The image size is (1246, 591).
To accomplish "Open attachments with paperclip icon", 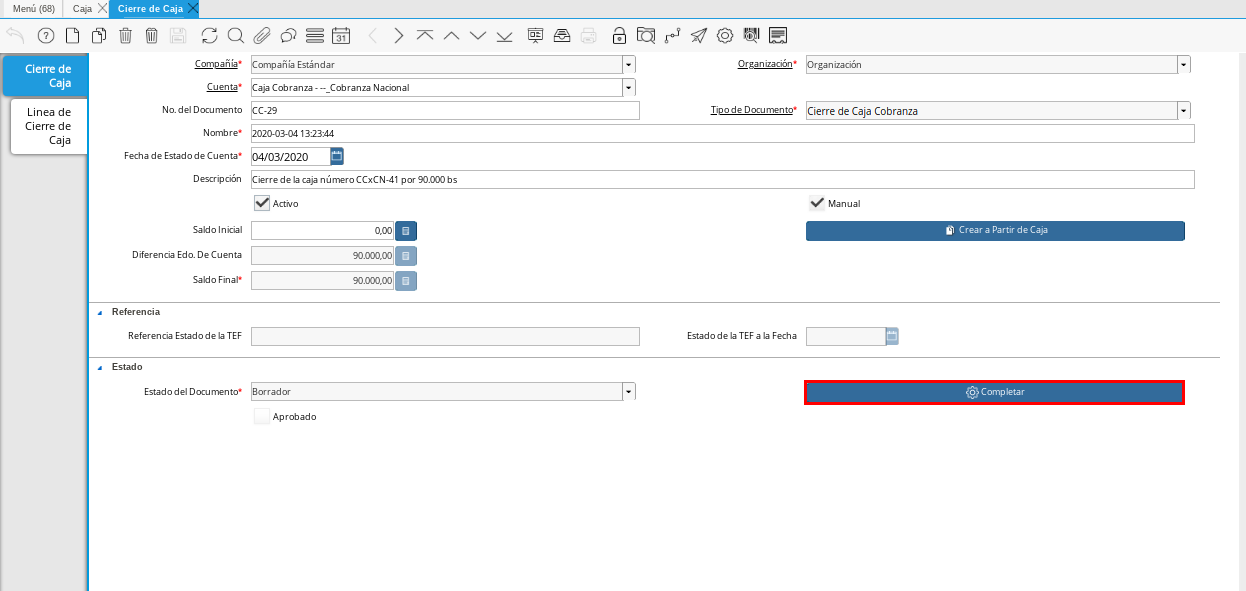I will click(x=262, y=36).
